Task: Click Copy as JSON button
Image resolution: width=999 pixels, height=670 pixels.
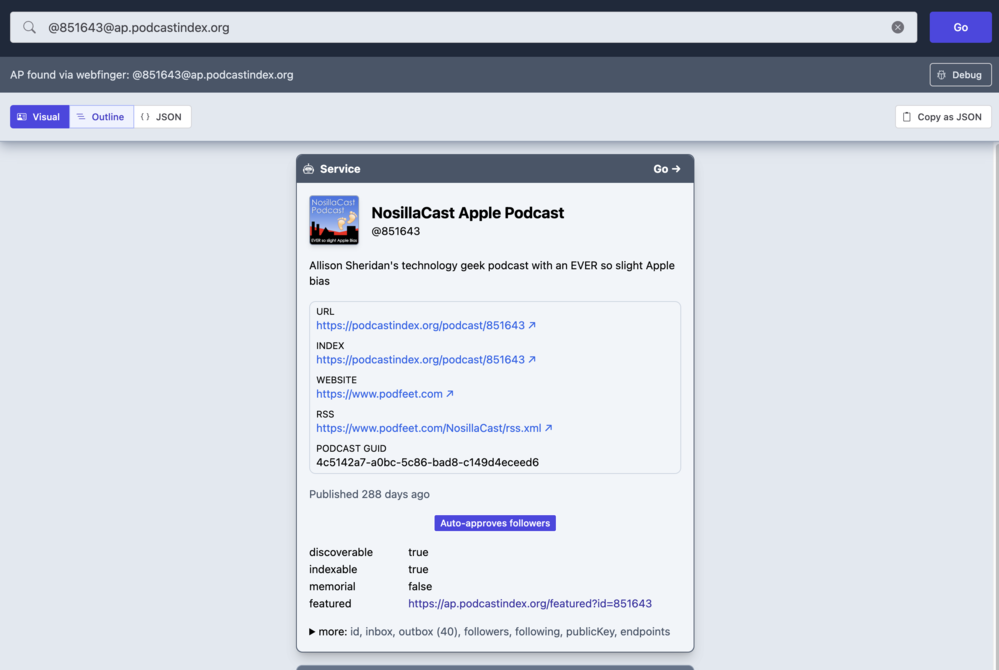Action: (x=942, y=117)
